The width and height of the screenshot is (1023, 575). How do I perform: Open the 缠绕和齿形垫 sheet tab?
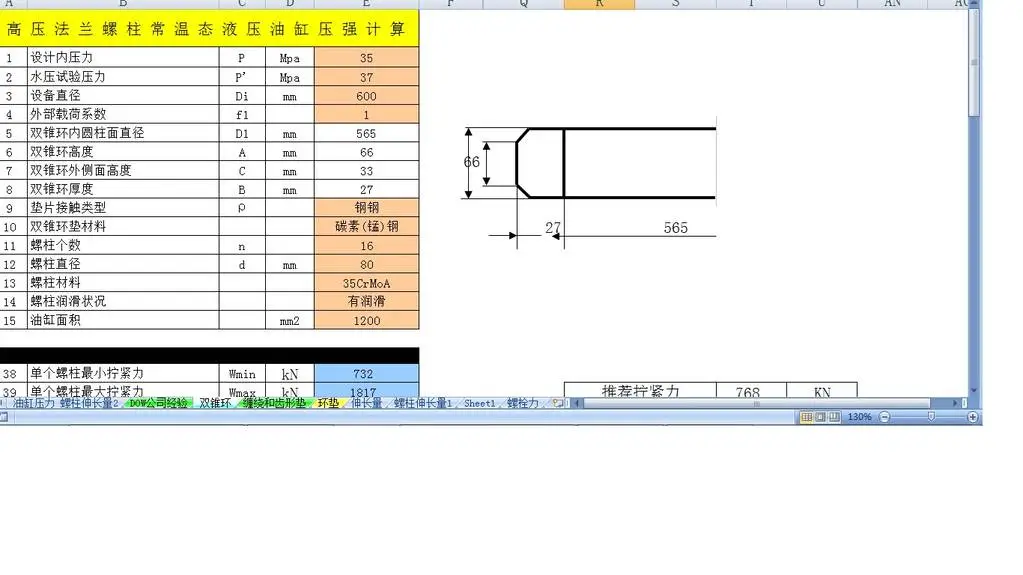pos(274,403)
